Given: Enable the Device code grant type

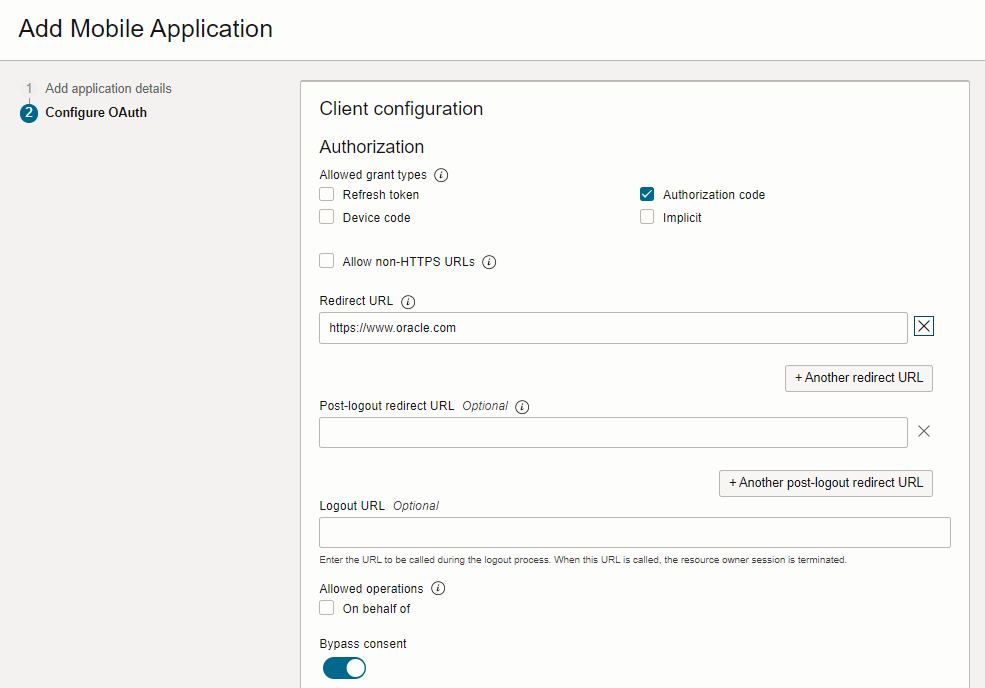Looking at the screenshot, I should click(x=327, y=217).
